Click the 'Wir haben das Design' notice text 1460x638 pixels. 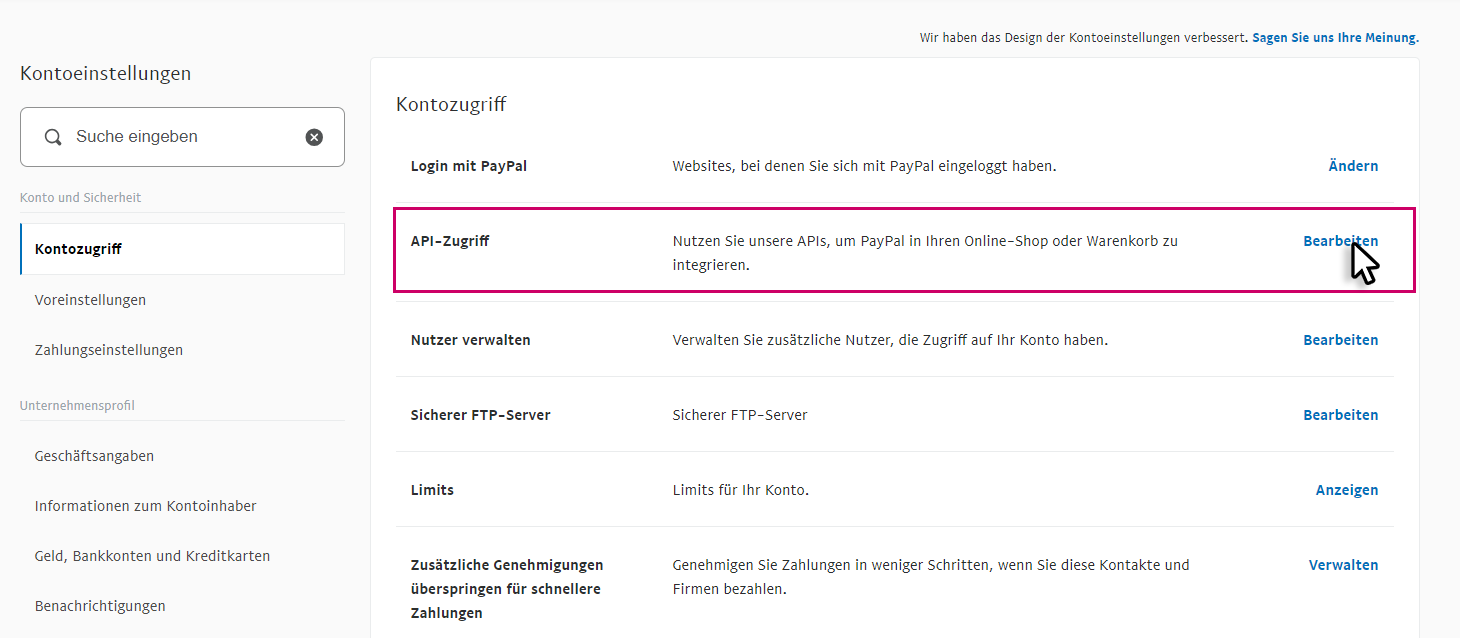coord(1083,38)
